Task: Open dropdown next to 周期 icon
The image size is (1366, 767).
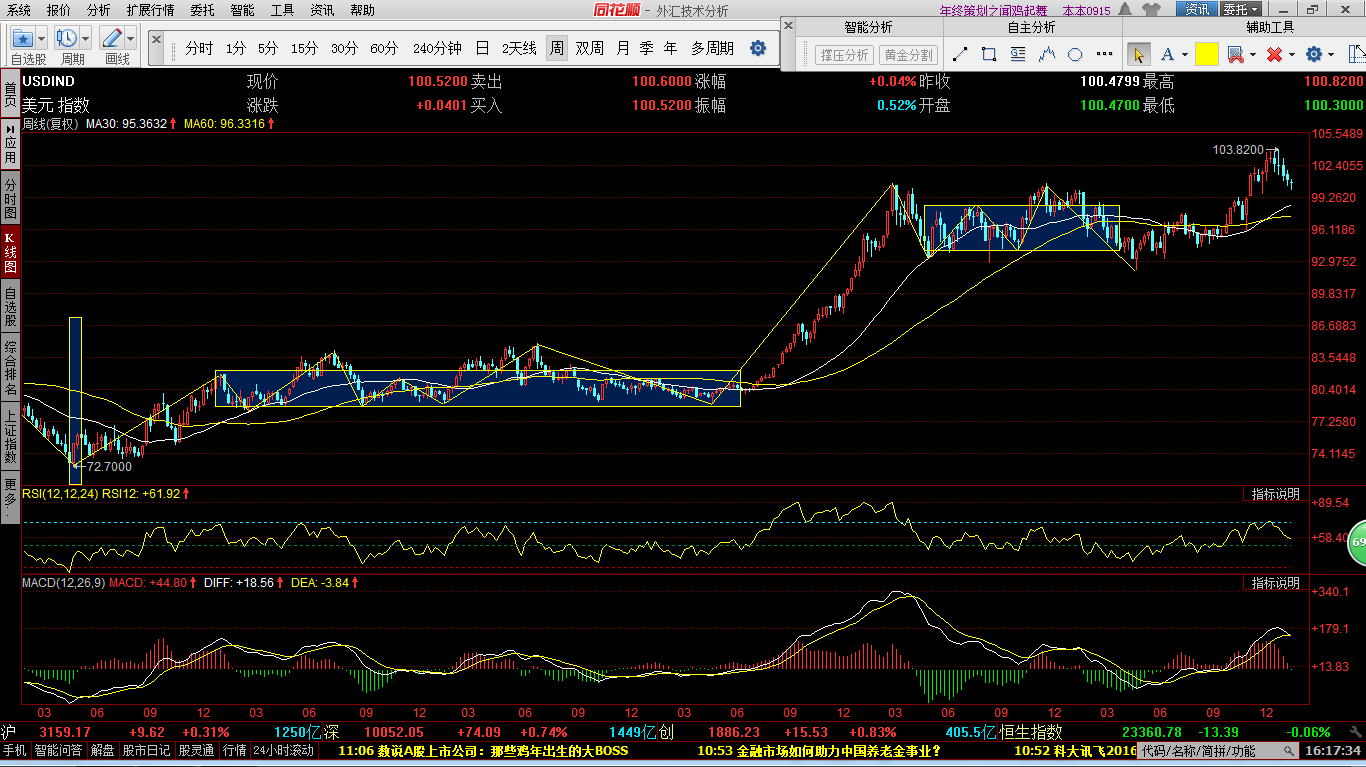Action: pyautogui.click(x=86, y=39)
